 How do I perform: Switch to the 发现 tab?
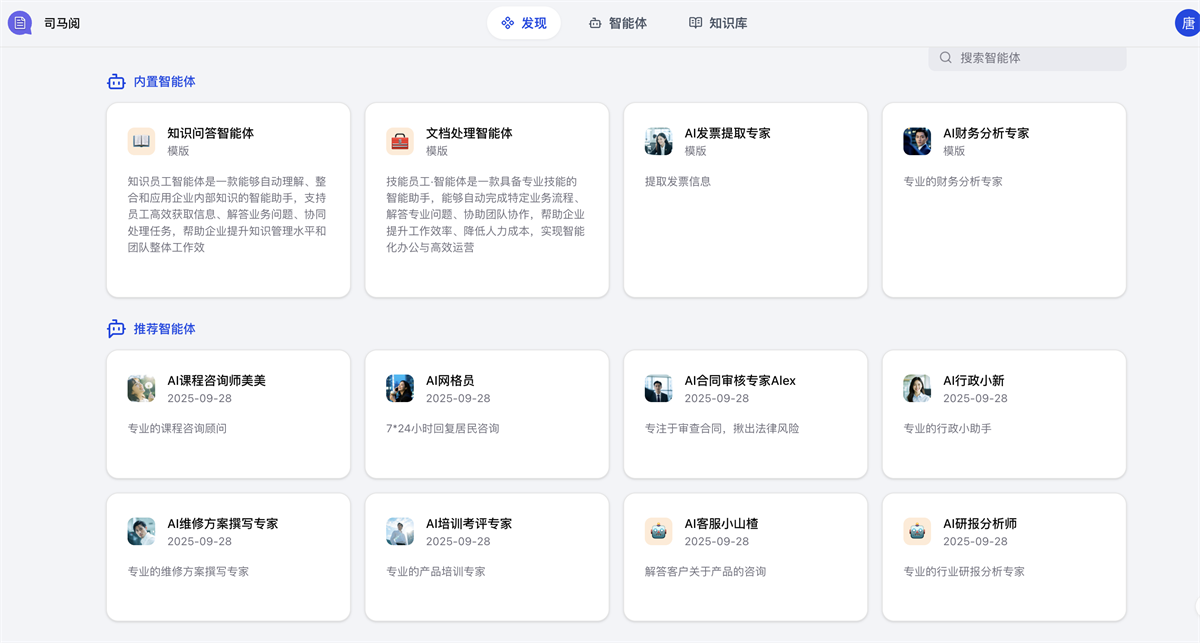pyautogui.click(x=524, y=23)
